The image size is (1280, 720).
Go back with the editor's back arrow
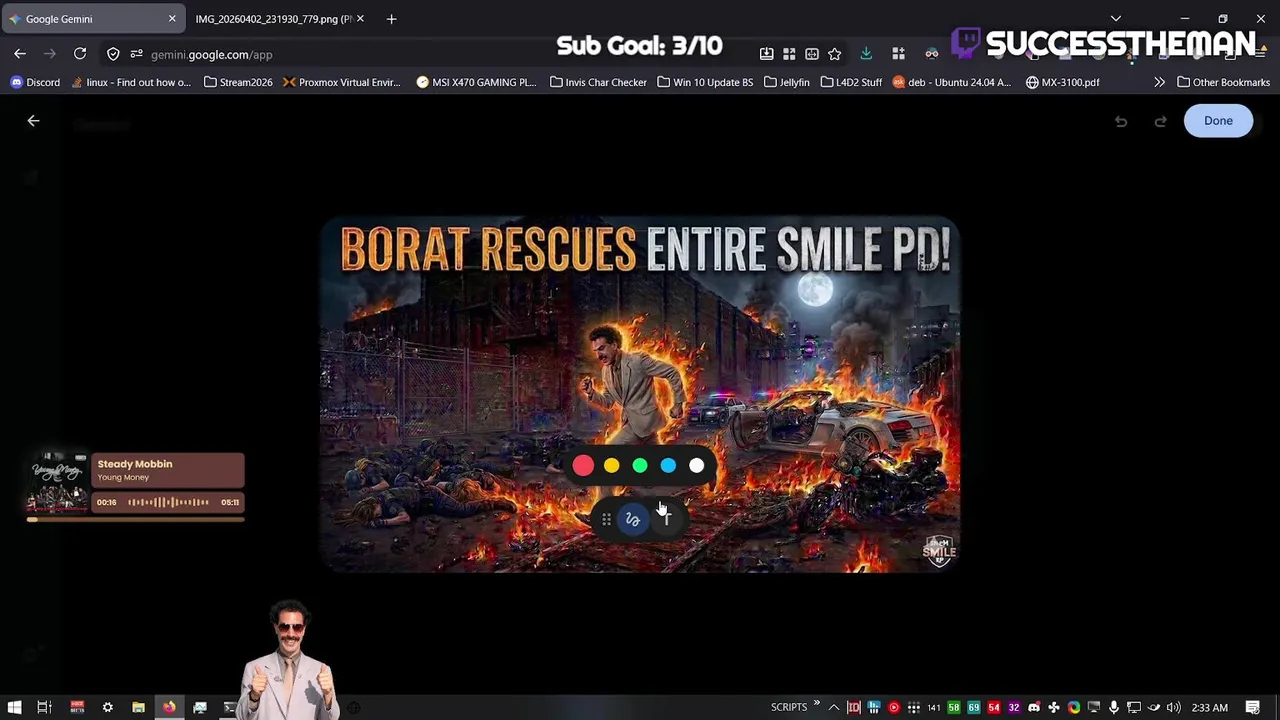33,121
